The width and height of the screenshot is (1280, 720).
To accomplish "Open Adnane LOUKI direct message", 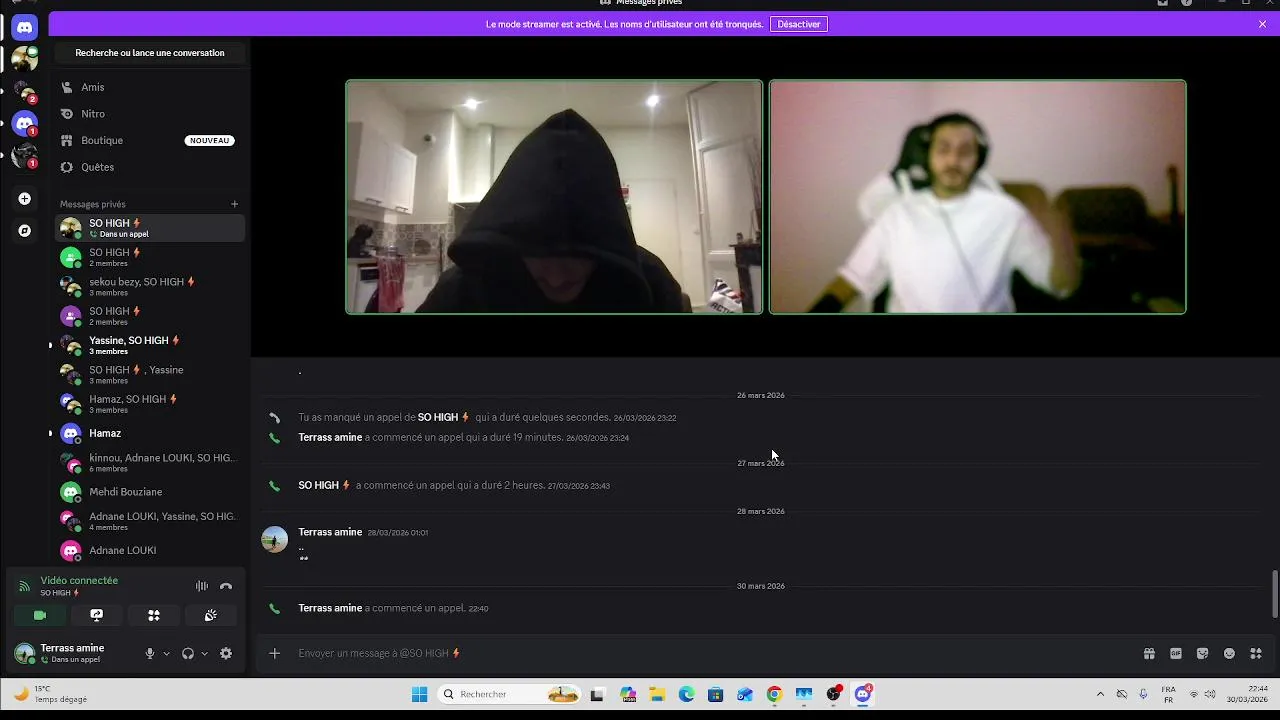I will click(150, 550).
